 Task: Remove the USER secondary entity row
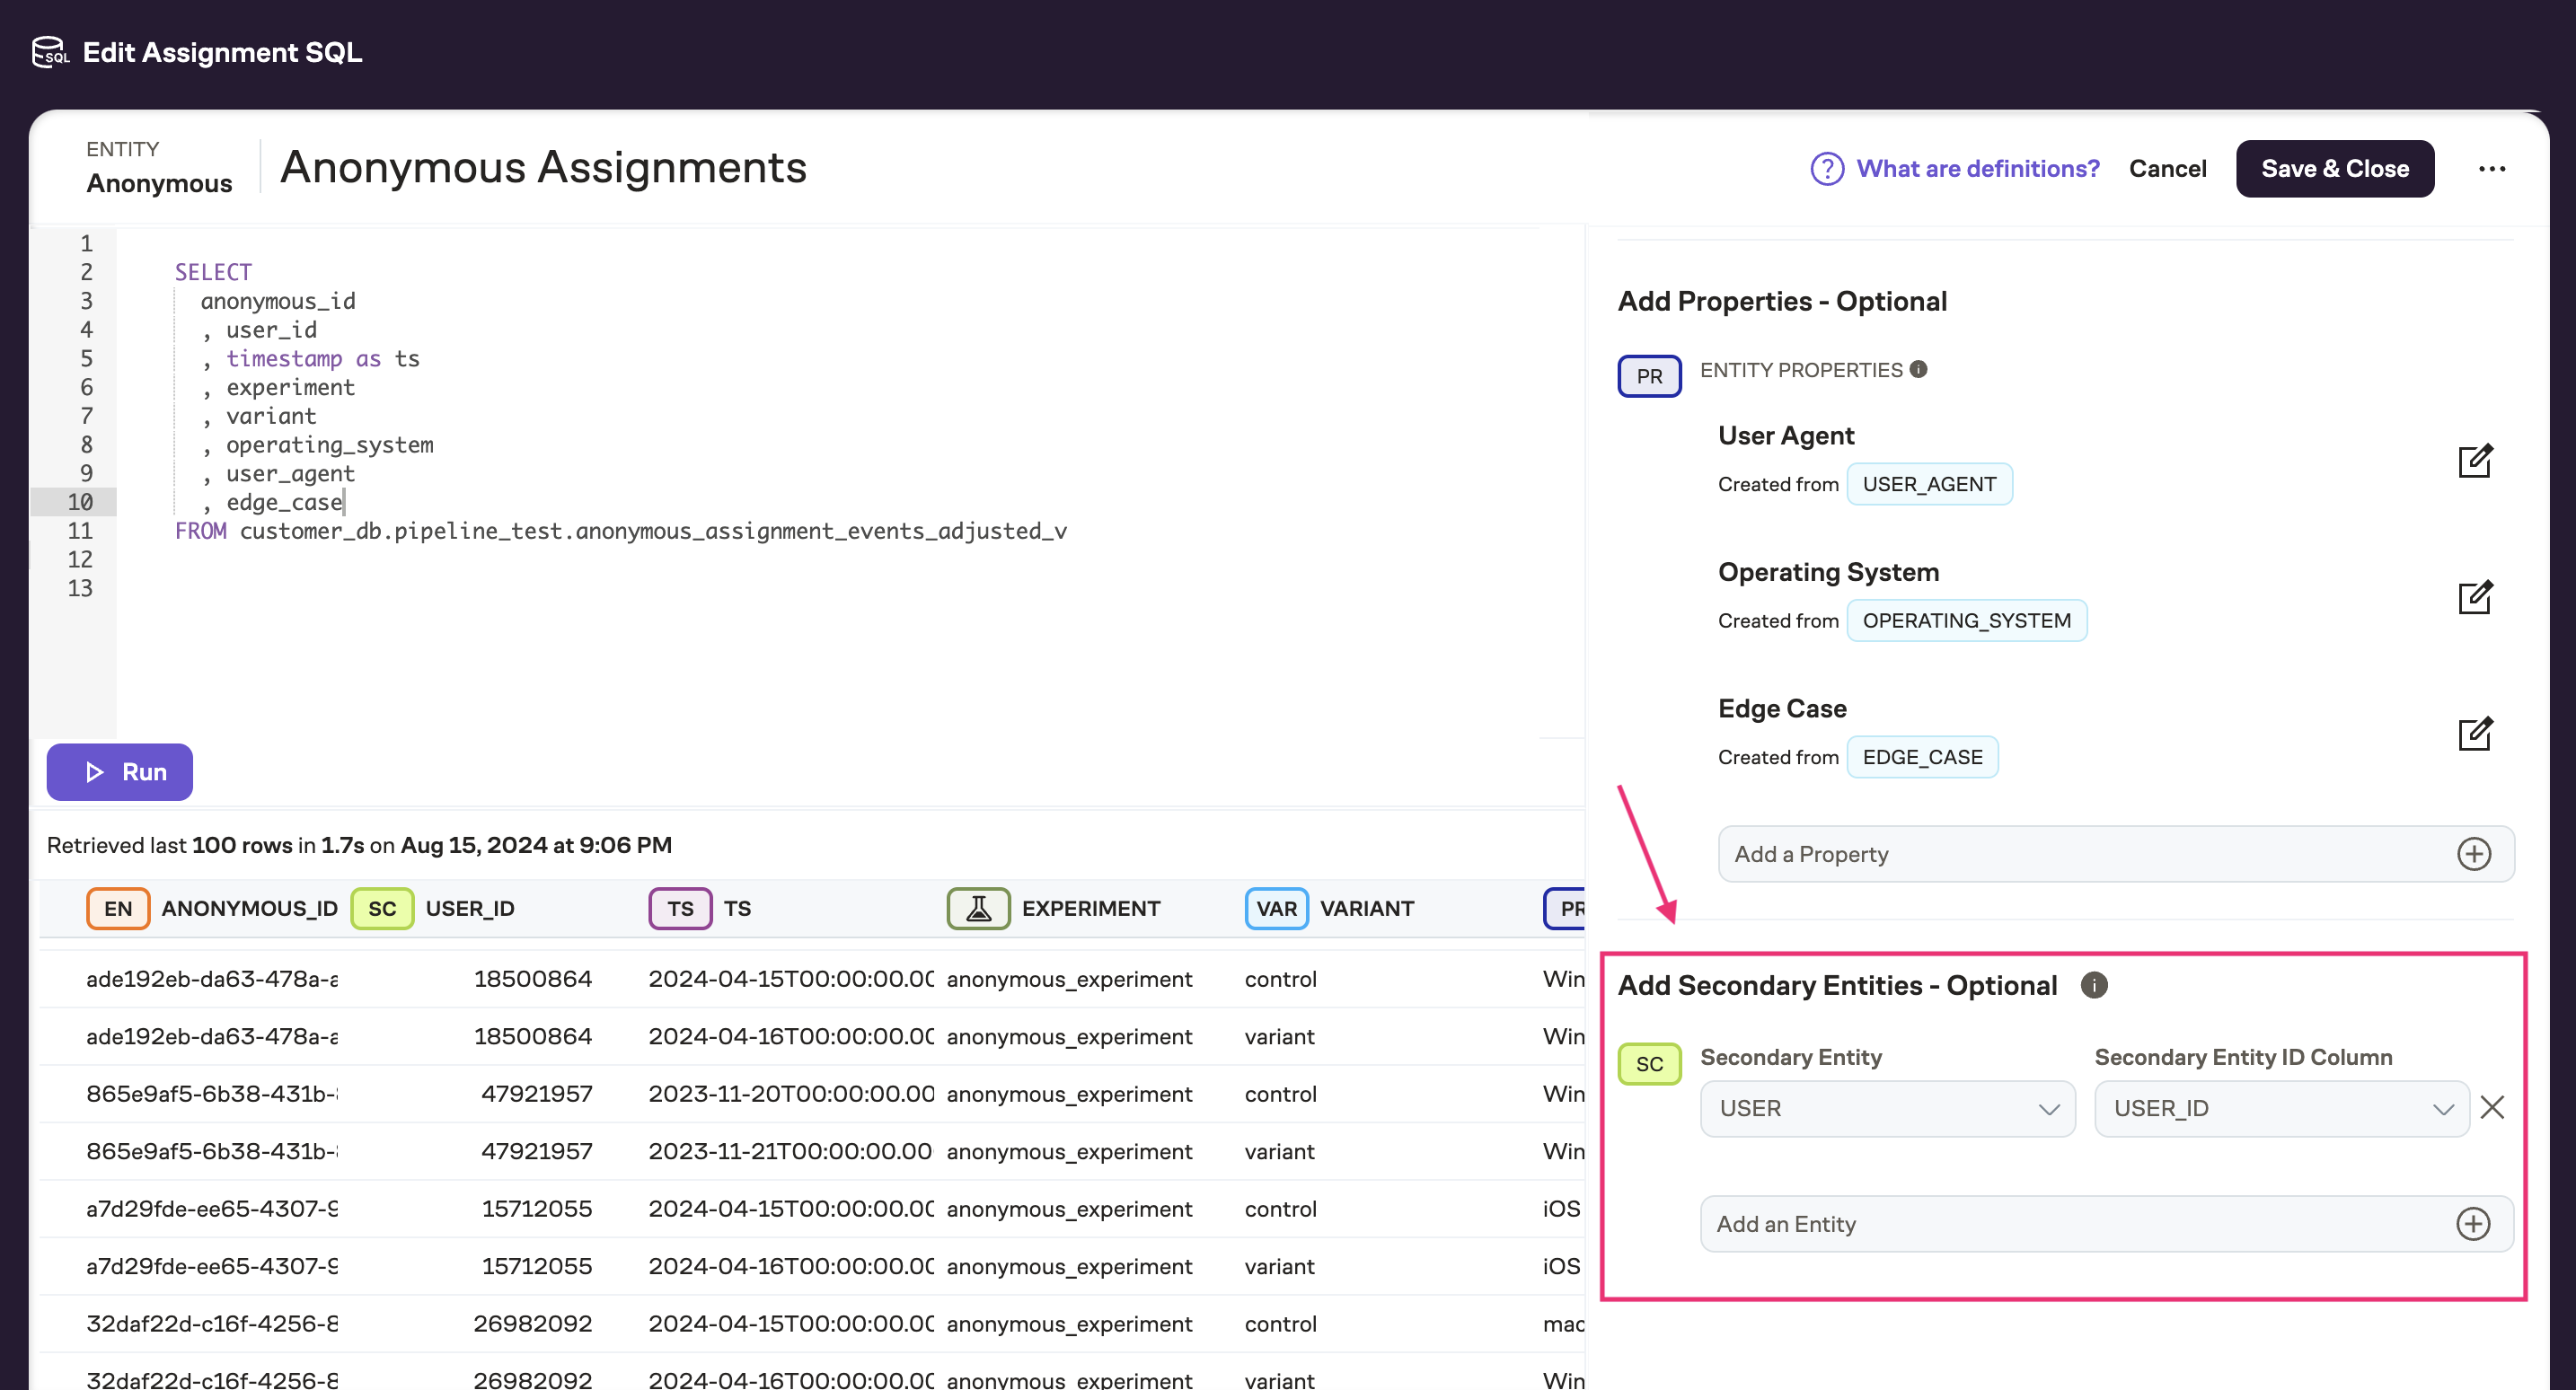point(2492,1108)
